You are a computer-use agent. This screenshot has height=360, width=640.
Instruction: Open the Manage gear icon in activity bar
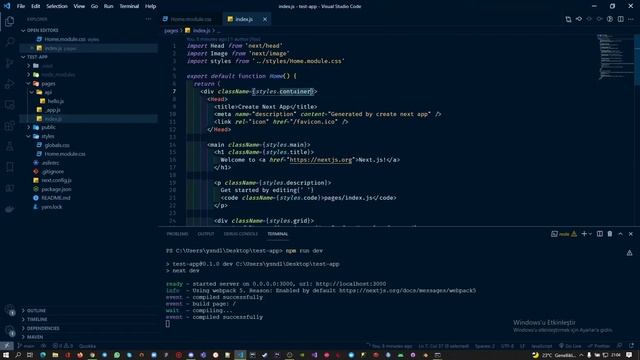(x=9, y=331)
